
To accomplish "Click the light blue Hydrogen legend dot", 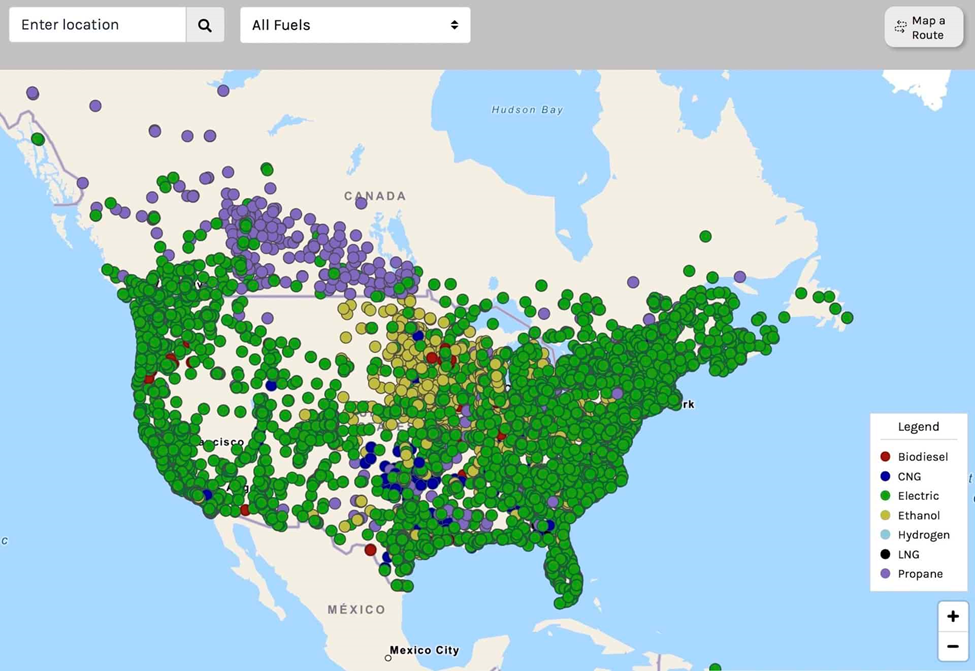I will click(x=885, y=535).
